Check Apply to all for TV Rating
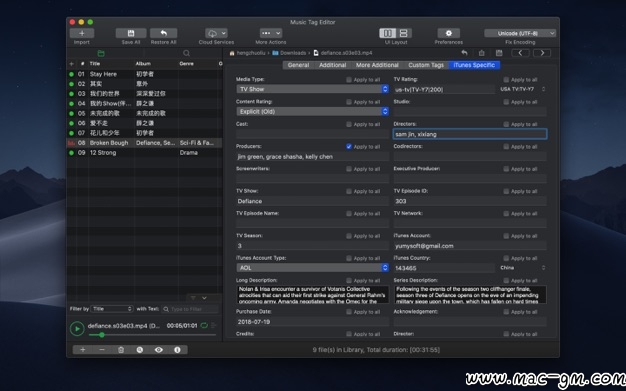This screenshot has height=391, width=626. click(506, 79)
